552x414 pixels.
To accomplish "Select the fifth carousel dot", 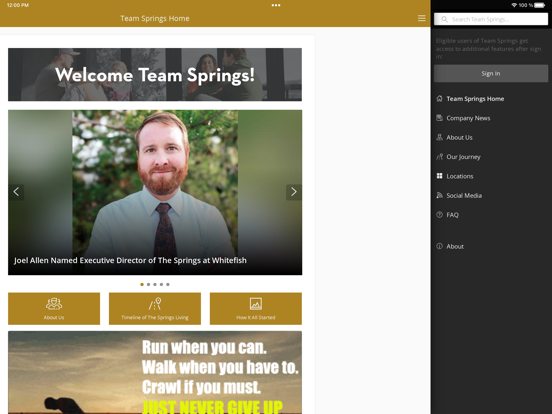I will pyautogui.click(x=168, y=284).
